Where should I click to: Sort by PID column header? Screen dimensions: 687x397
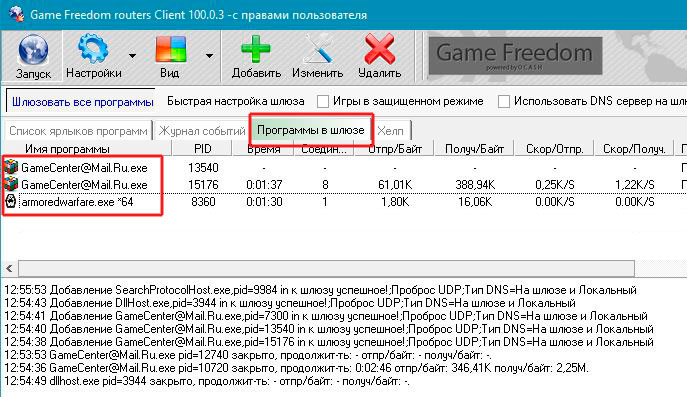click(202, 149)
